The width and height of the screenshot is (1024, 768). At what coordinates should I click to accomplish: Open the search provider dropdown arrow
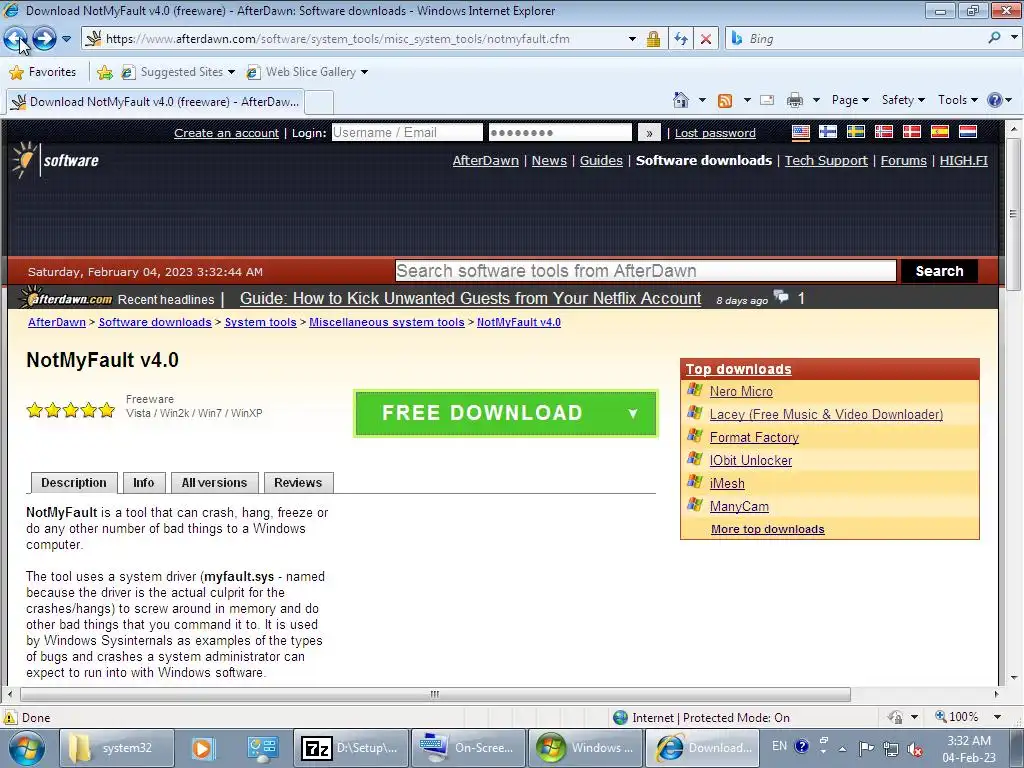[1014, 39]
